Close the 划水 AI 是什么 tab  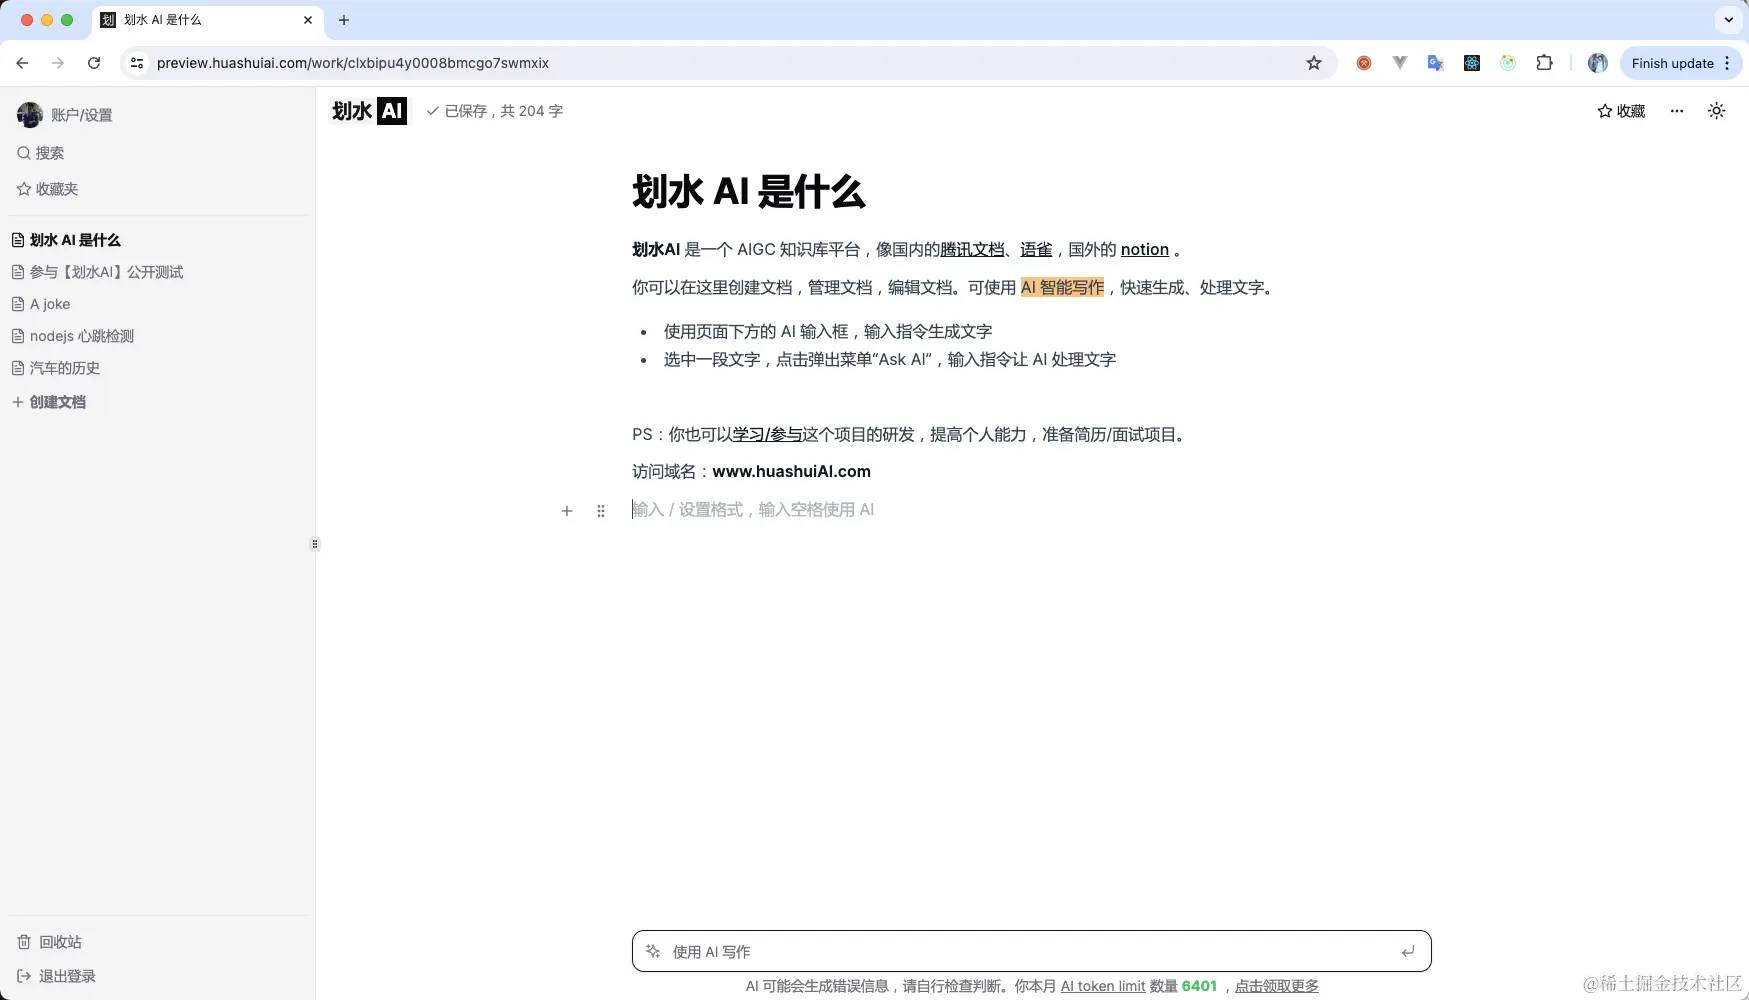(x=308, y=20)
